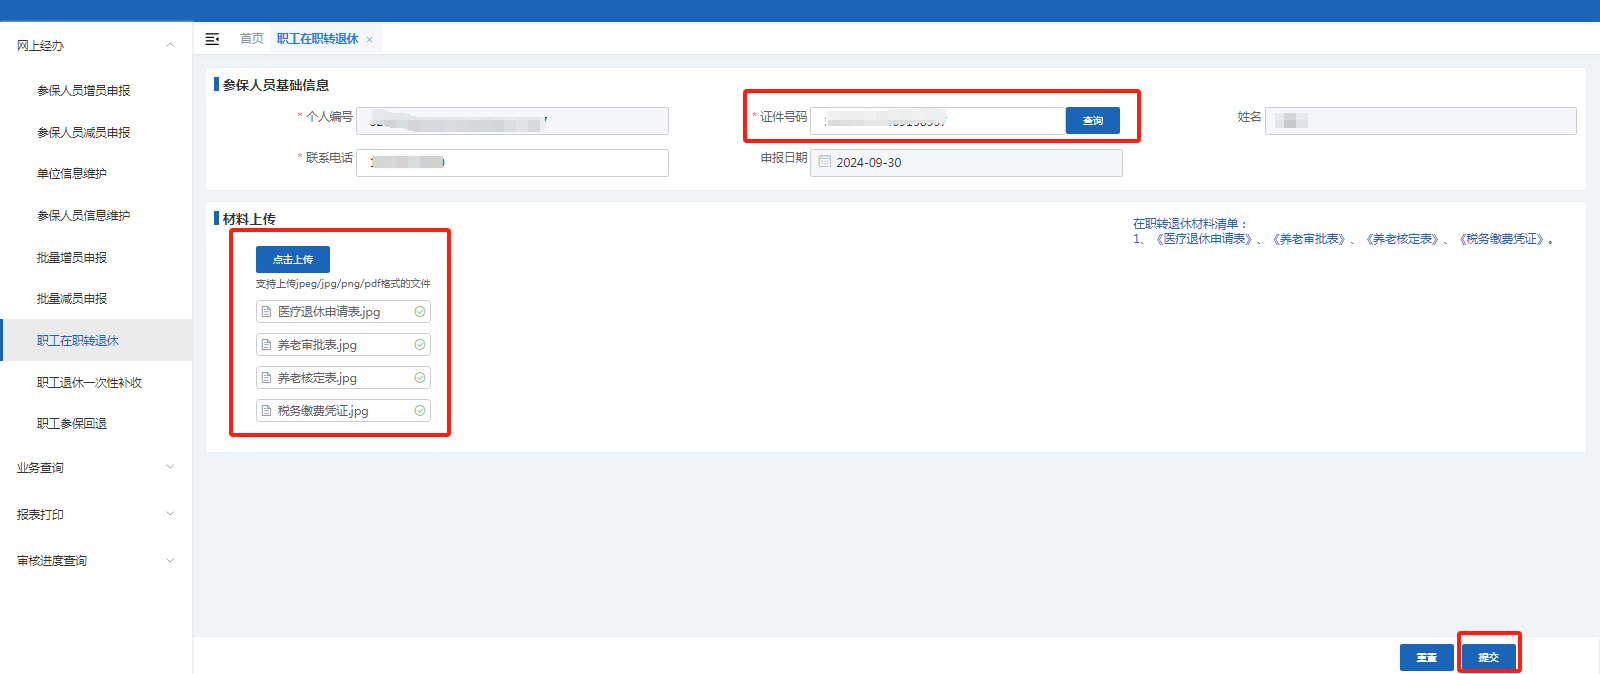This screenshot has width=1600, height=674.
Task: Open the 《养老审批表》 link
Action: 1309,240
